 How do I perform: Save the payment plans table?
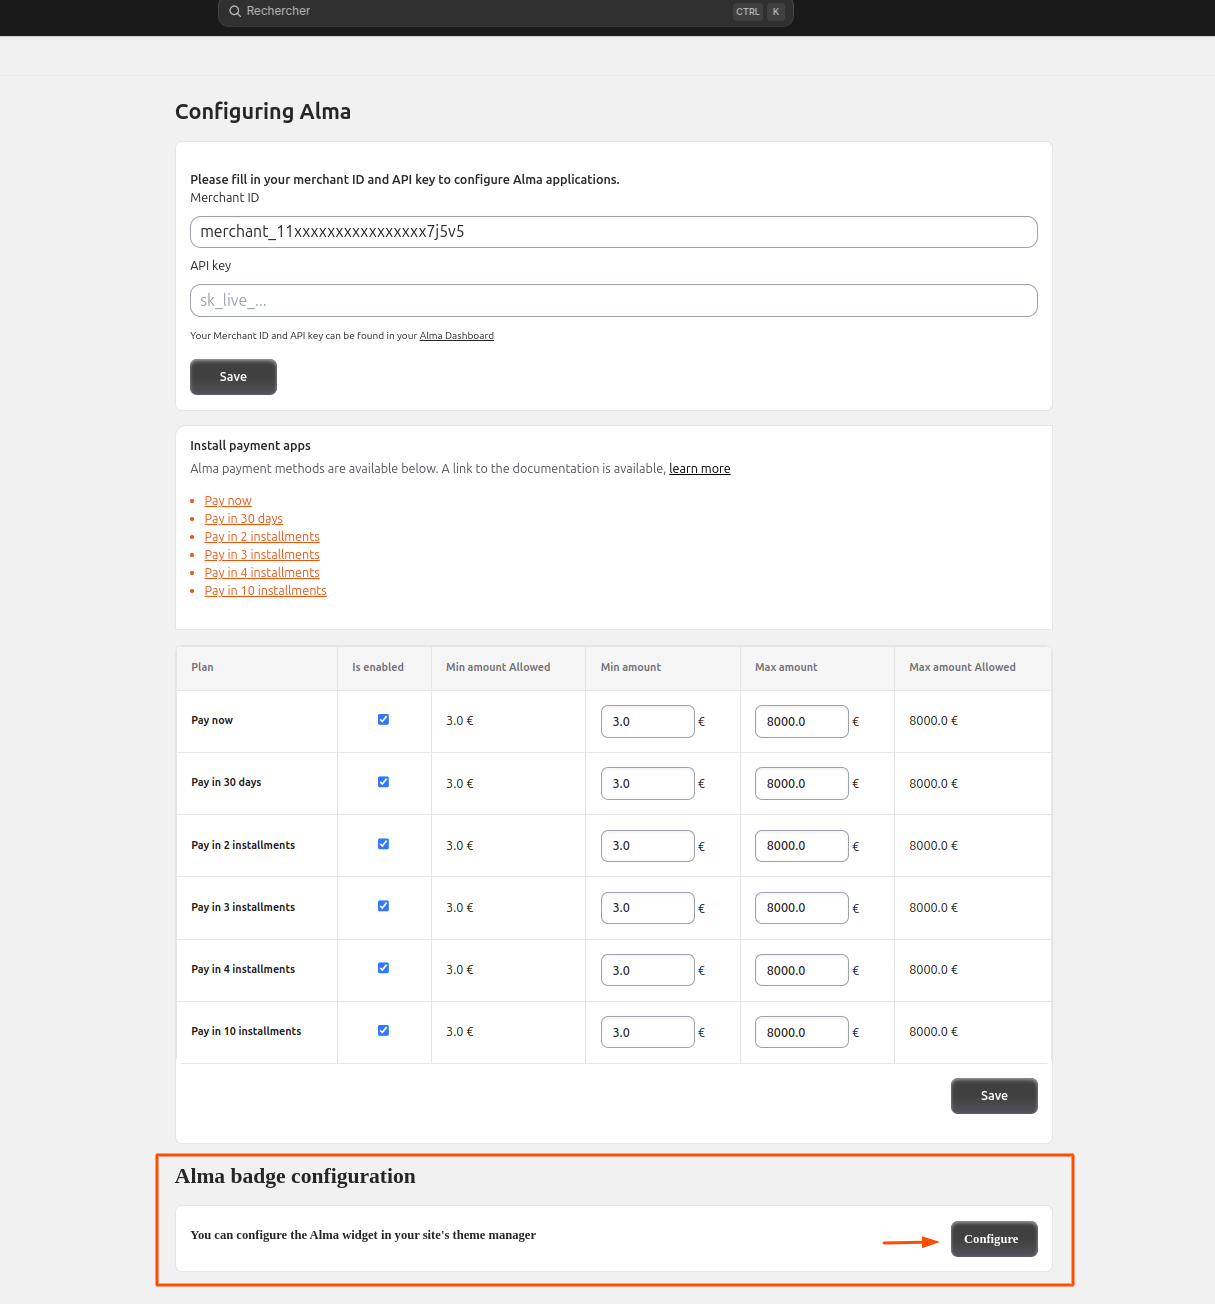pos(994,1096)
